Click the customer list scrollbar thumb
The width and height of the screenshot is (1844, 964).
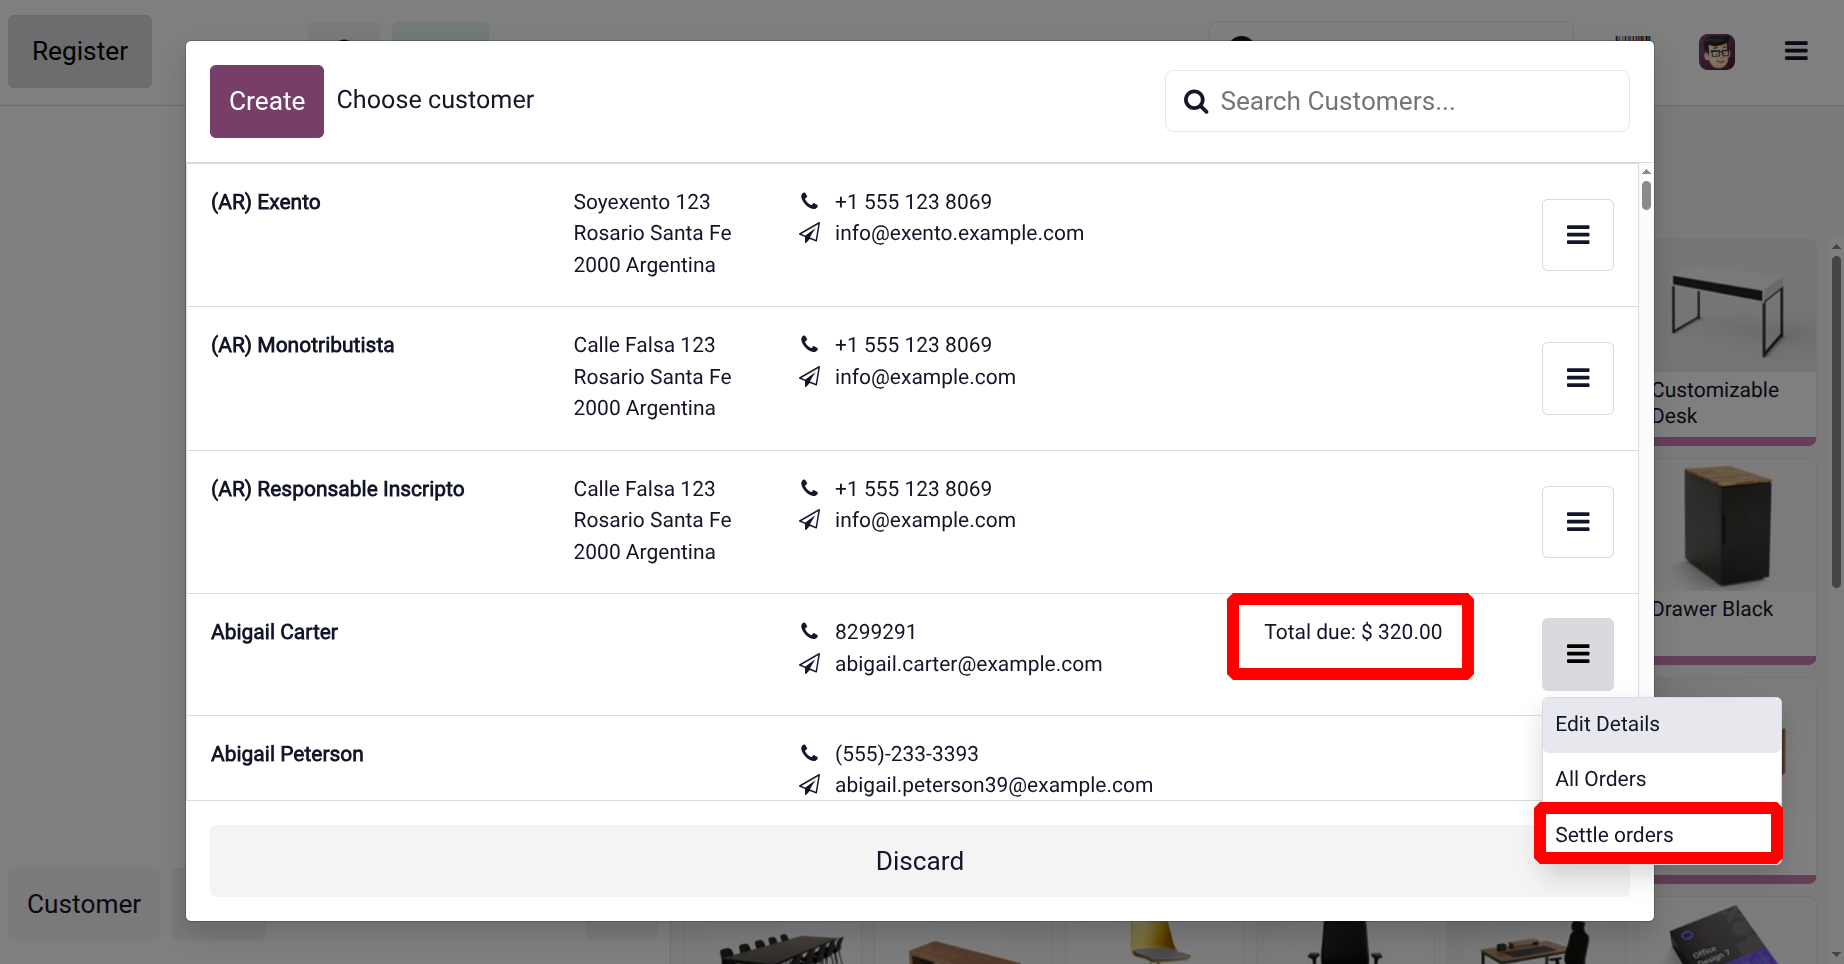point(1646,195)
